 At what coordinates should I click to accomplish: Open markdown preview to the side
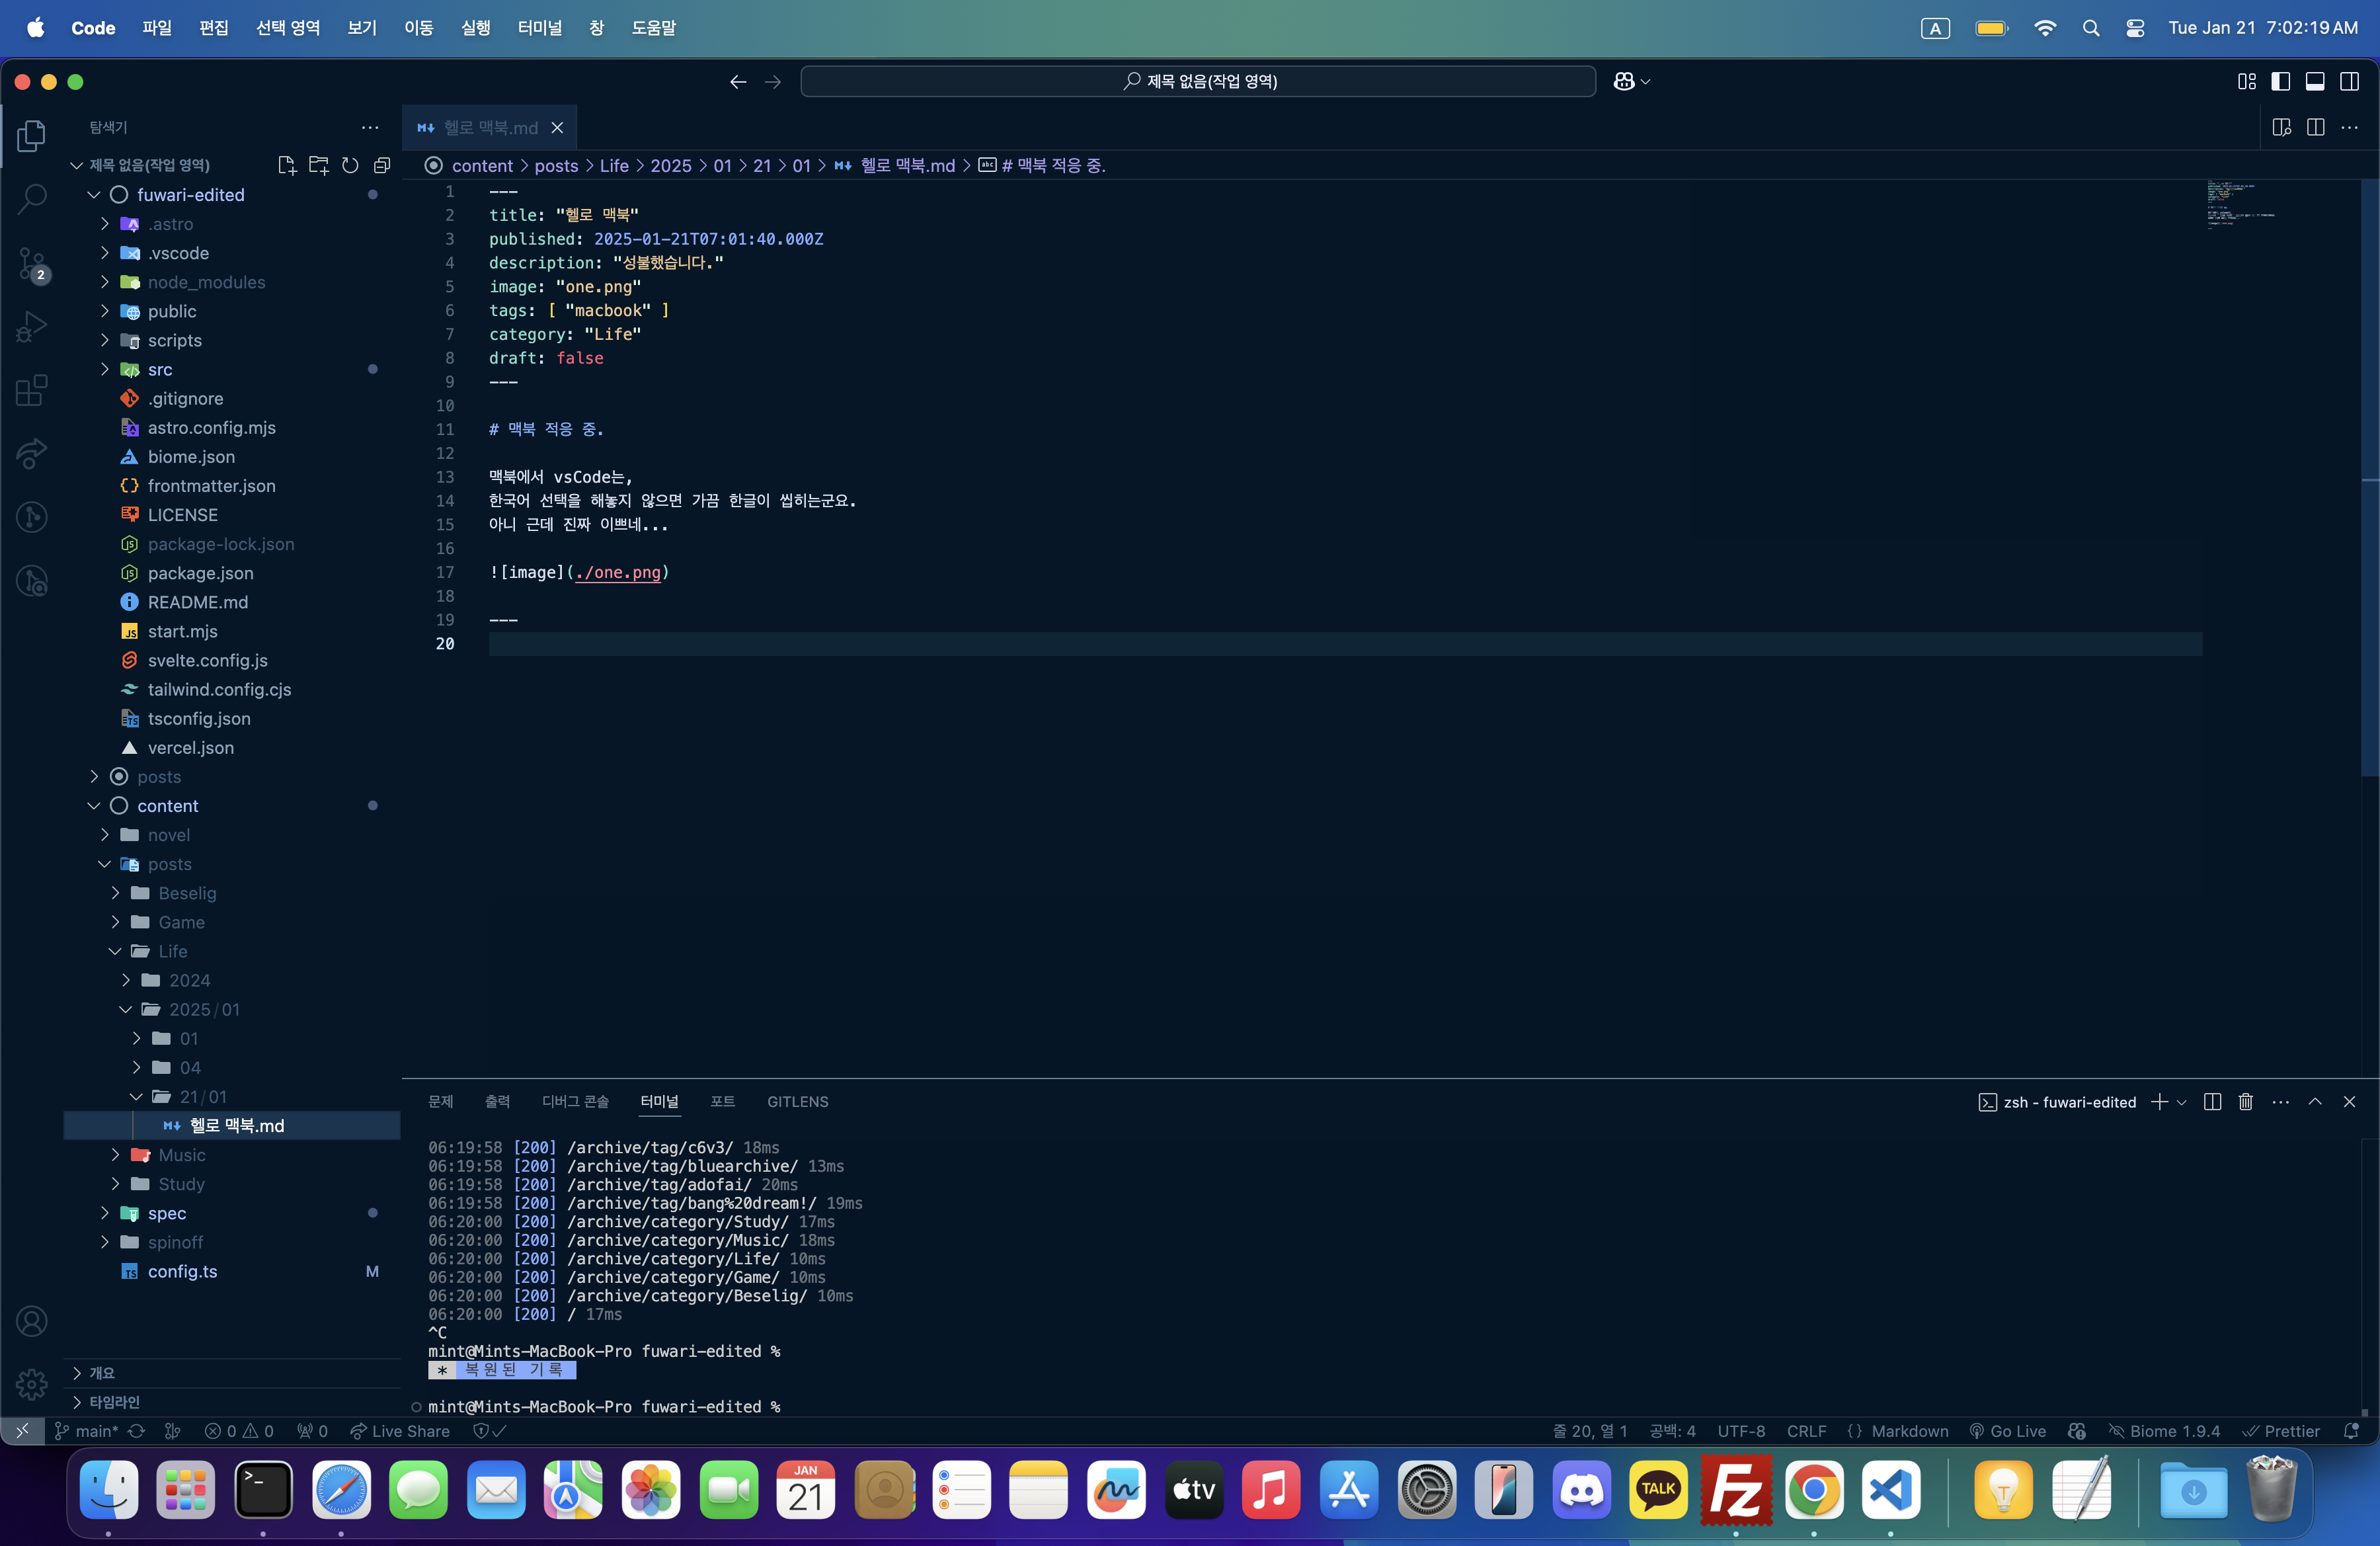(2281, 127)
